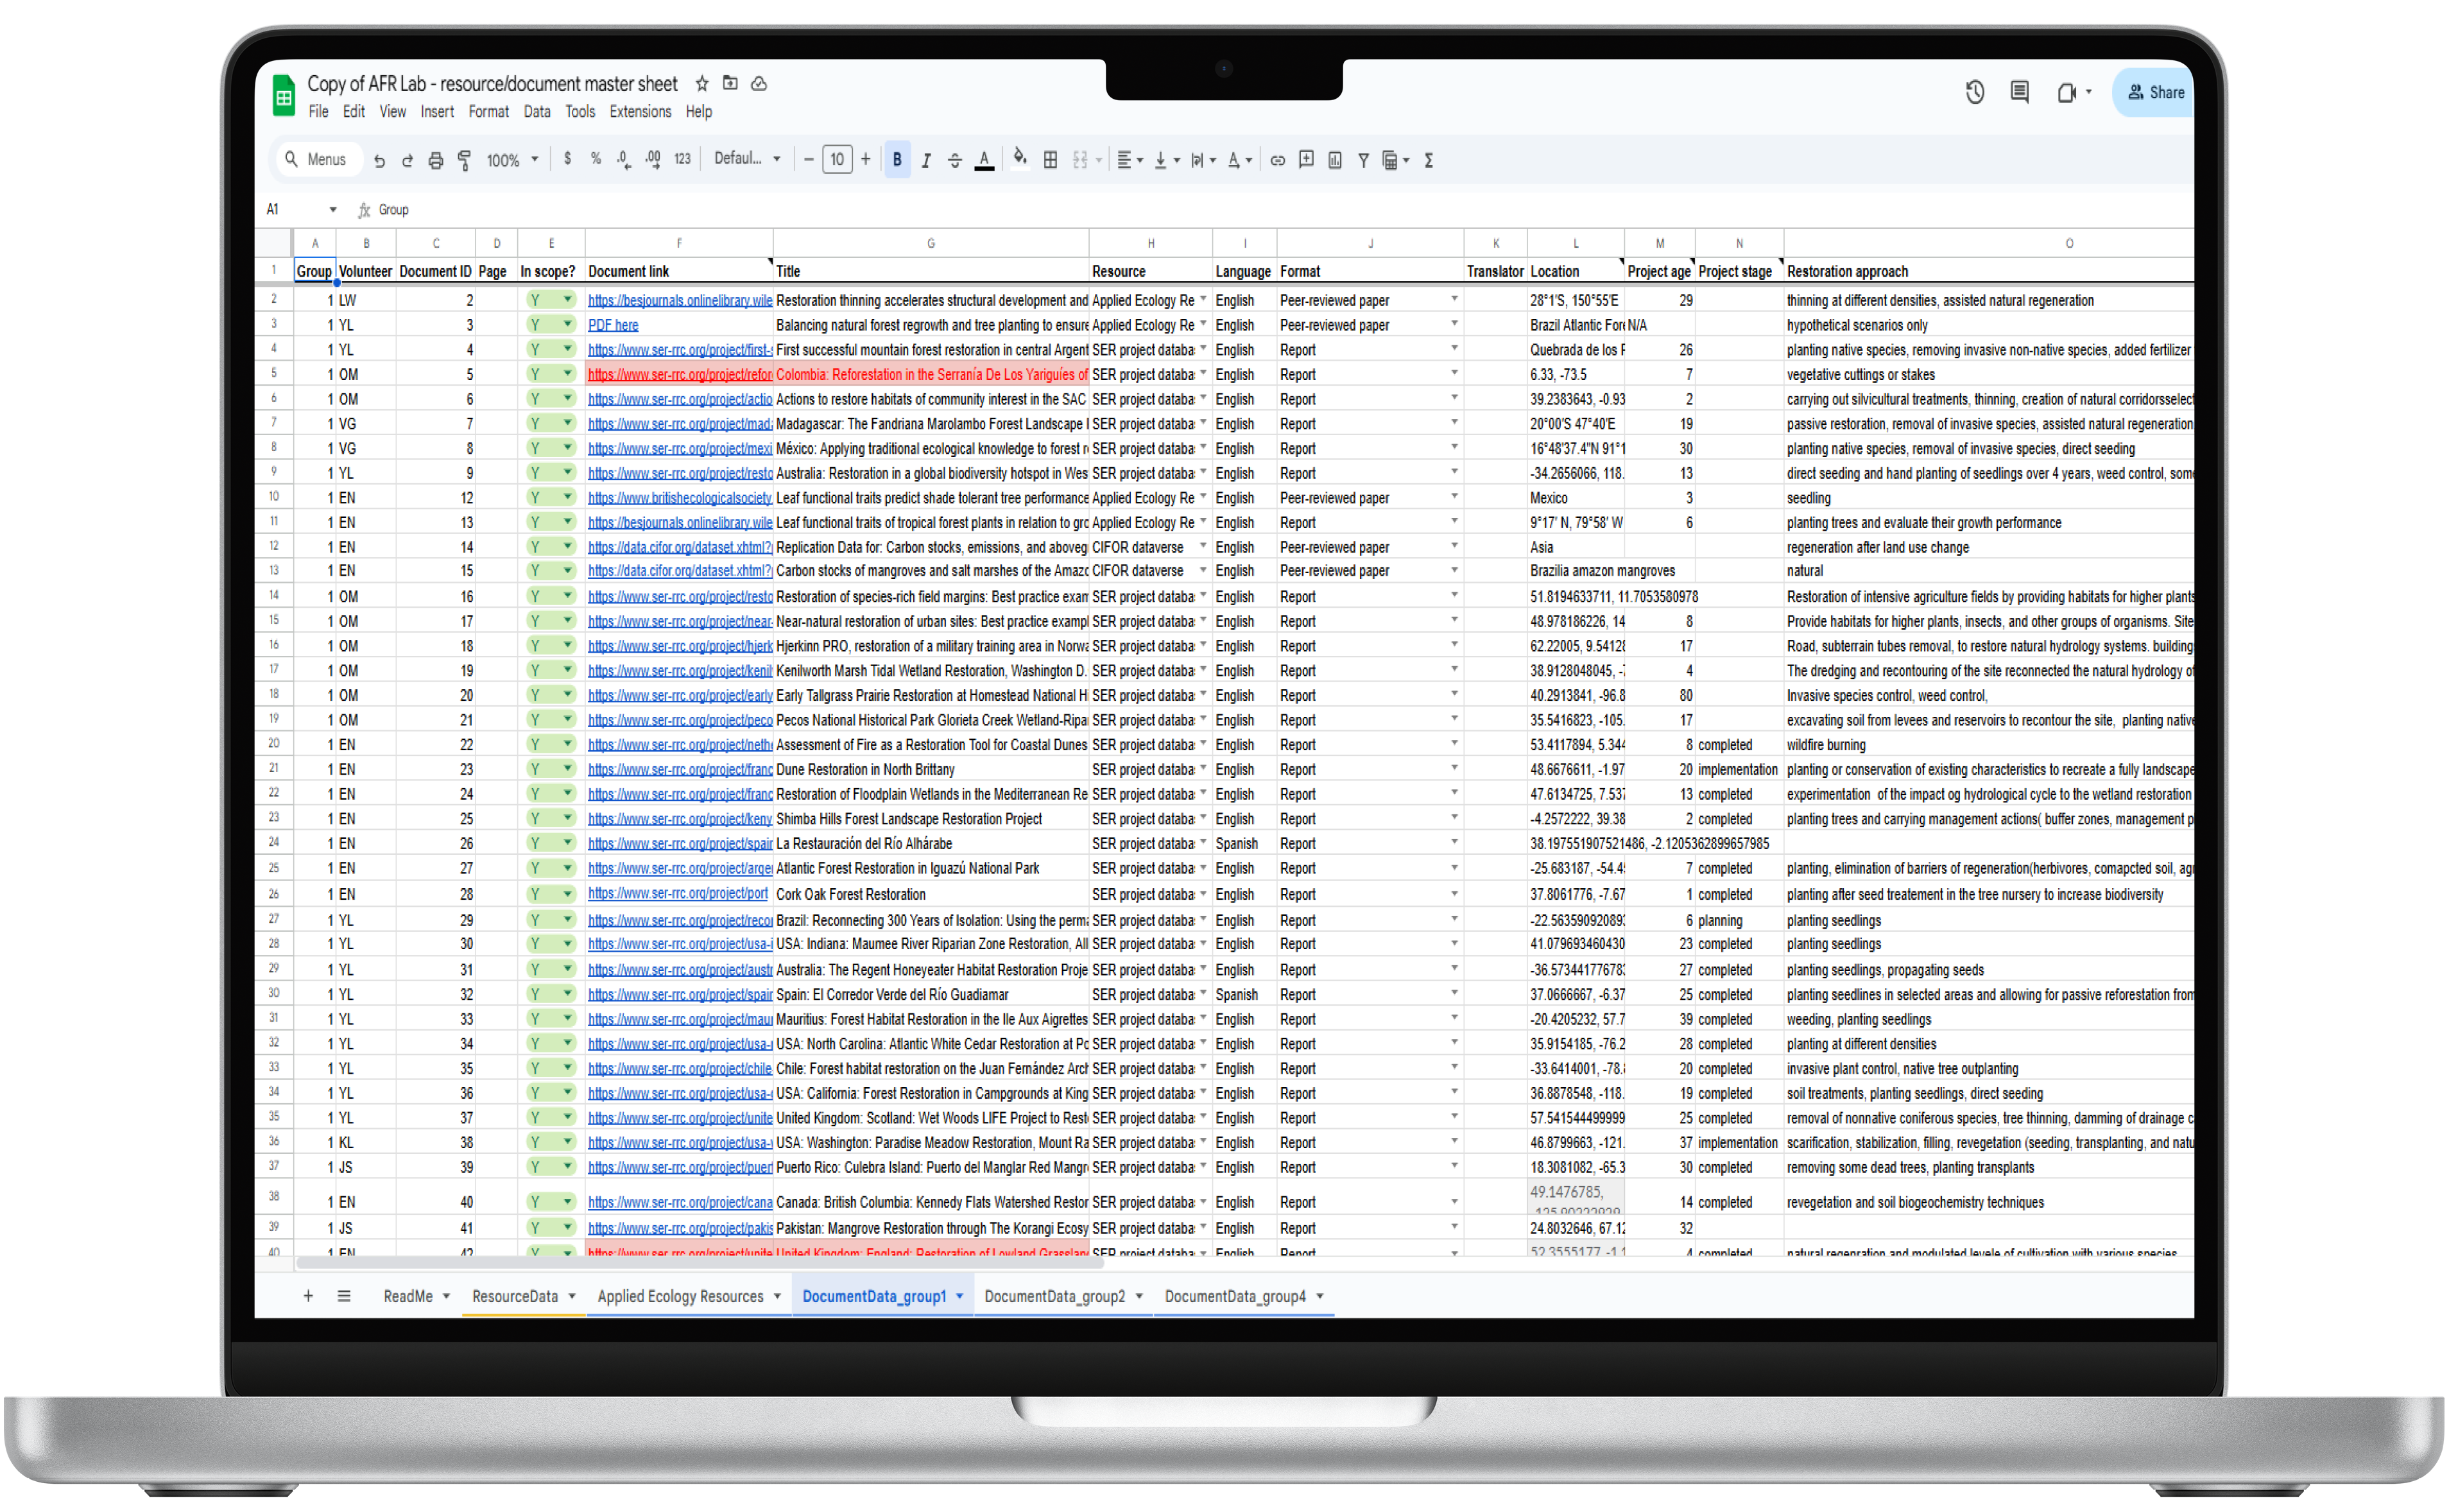Toggle italic formatting
Image resolution: width=2449 pixels, height=1512 pixels.
[x=926, y=160]
